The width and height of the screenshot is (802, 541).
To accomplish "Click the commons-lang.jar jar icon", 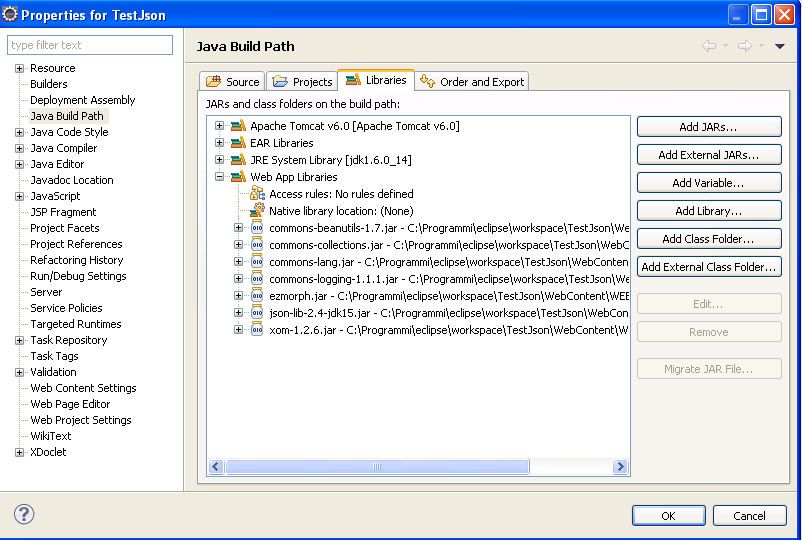I will coord(257,262).
